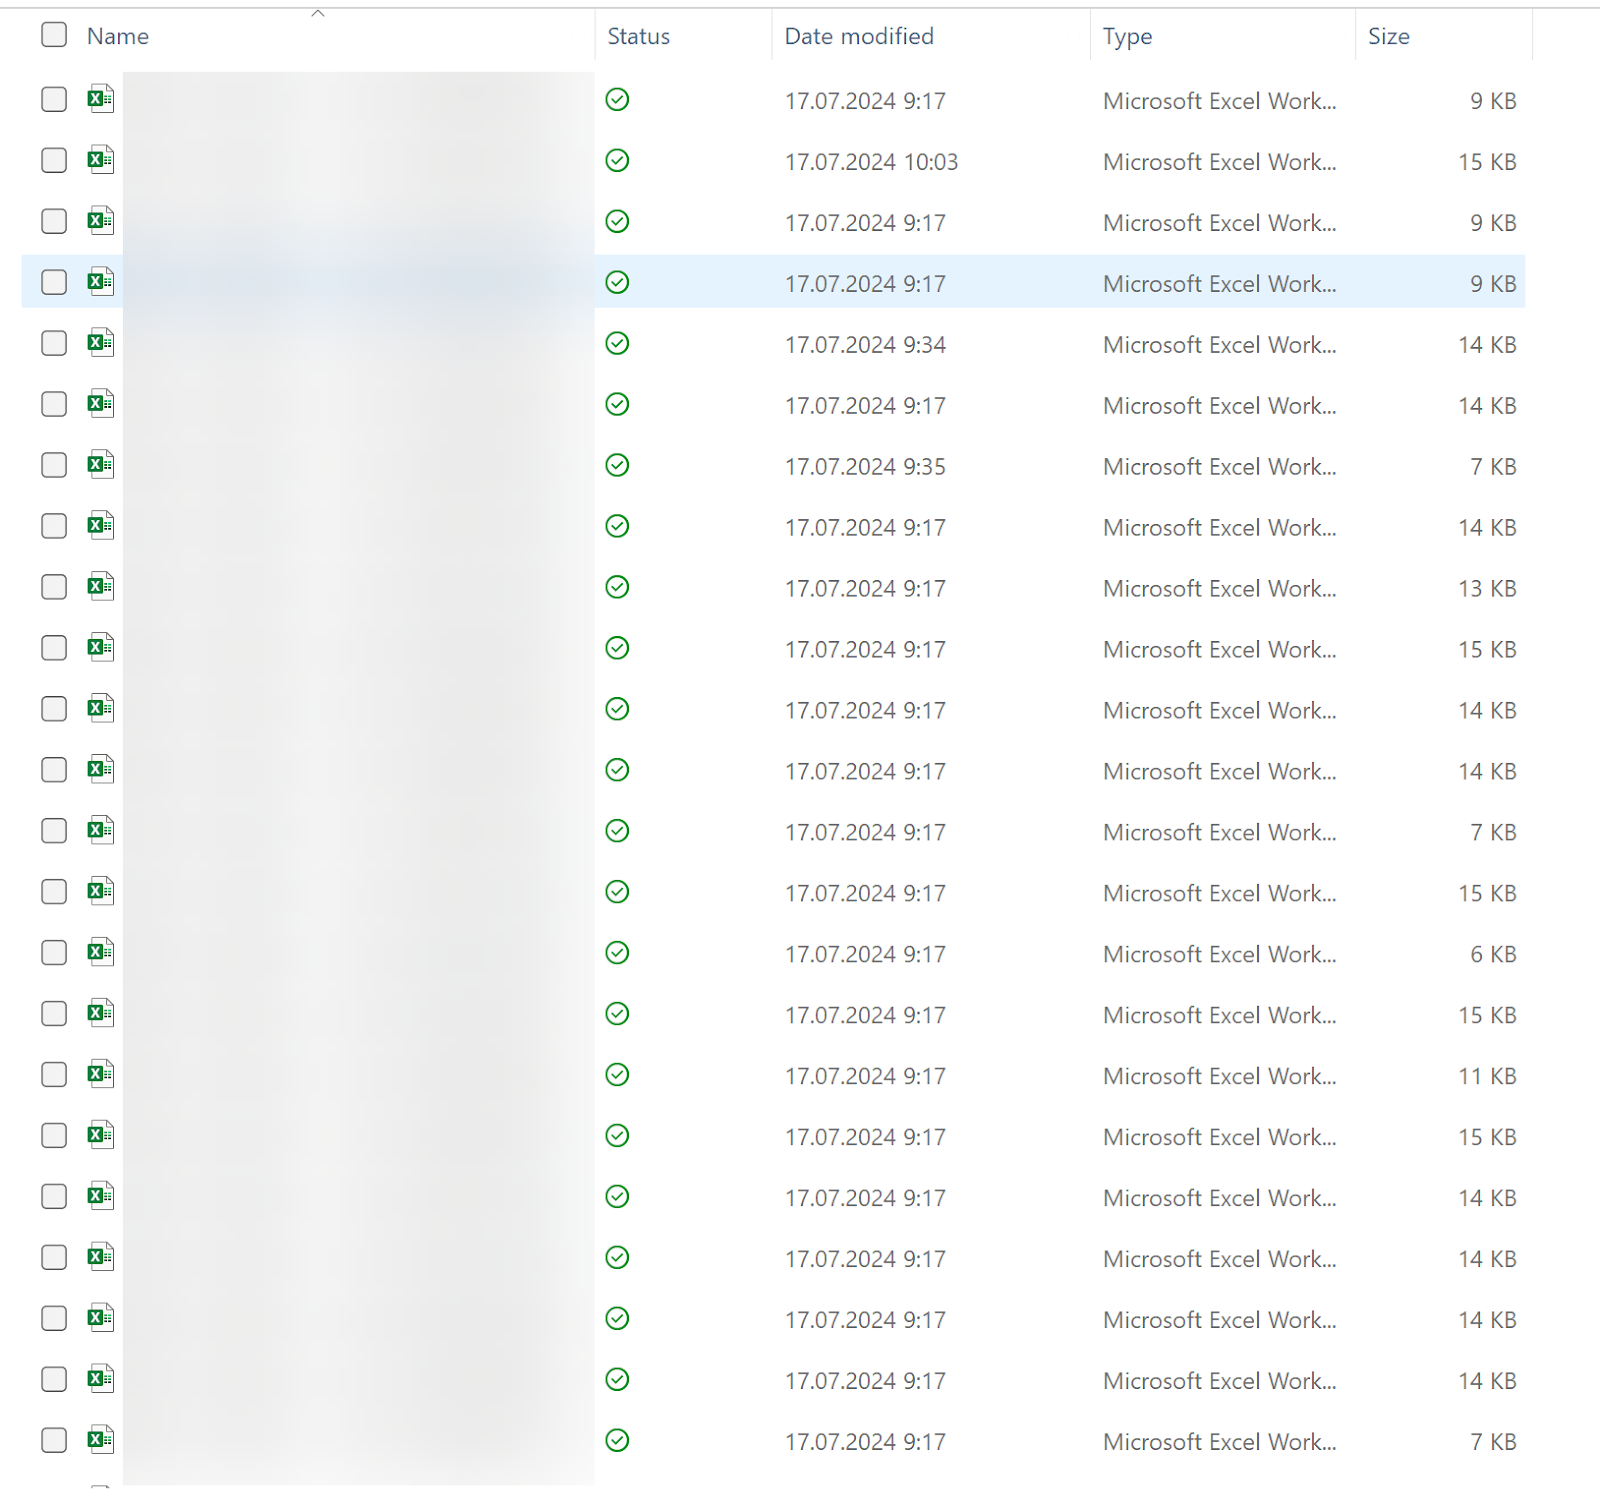This screenshot has width=1600, height=1507.
Task: Click the synced status checkmark in highlighted row
Action: pyautogui.click(x=618, y=282)
